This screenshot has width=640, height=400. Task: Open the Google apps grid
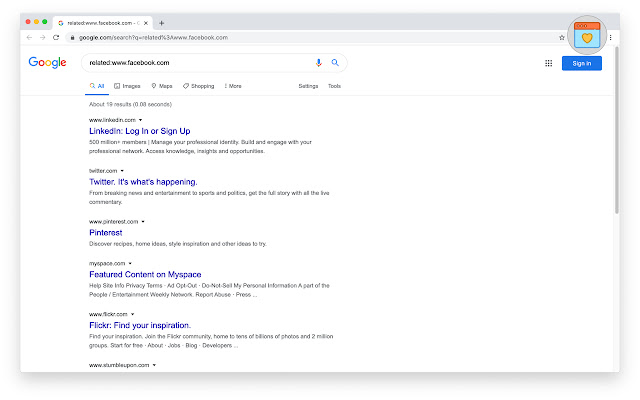548,63
